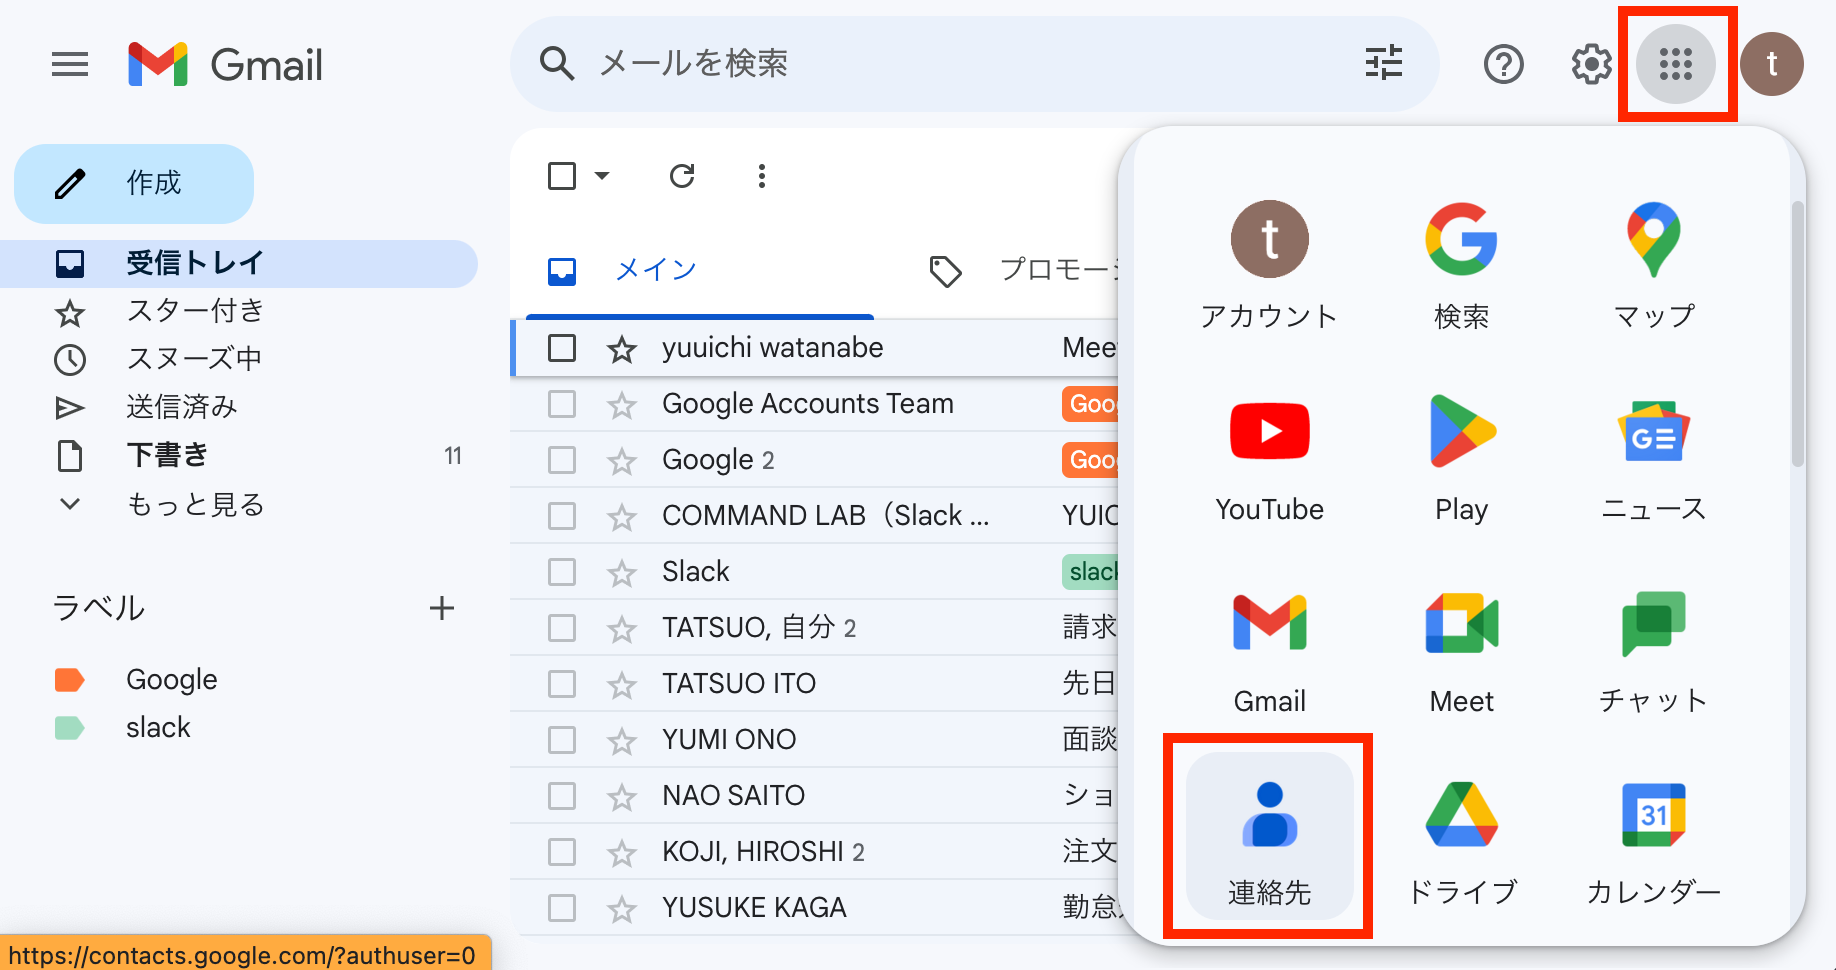Click the Gmail logo
This screenshot has height=970, width=1836.
click(226, 65)
